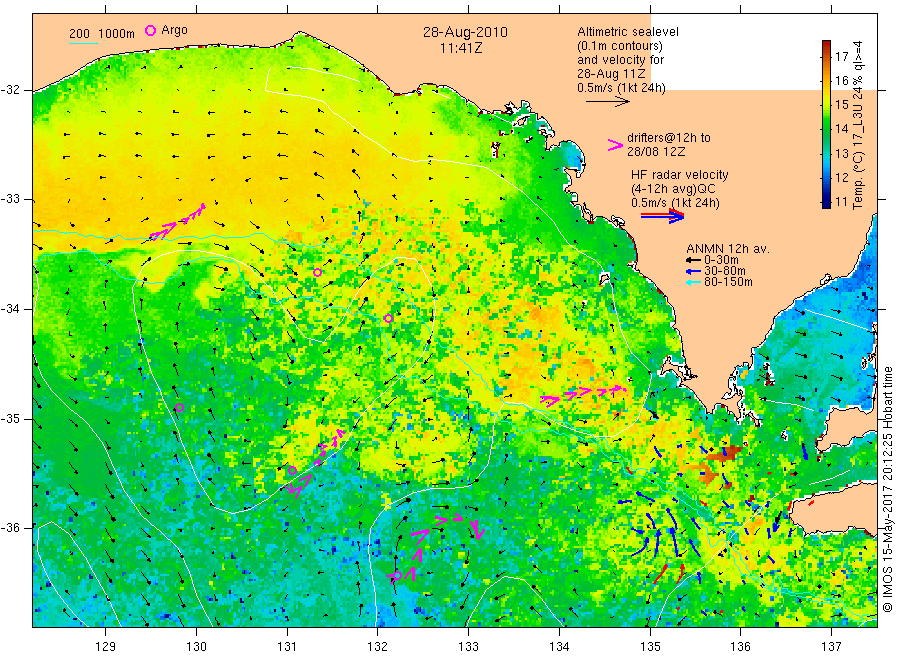Click the longitude axis label 137

[831, 647]
